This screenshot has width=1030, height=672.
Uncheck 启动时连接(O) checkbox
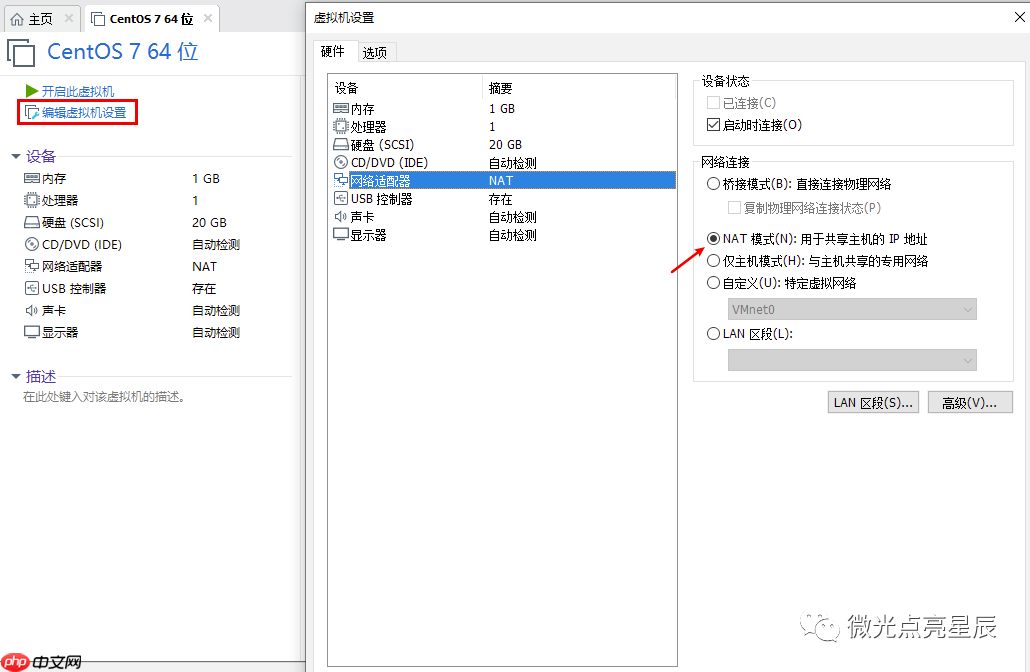tap(713, 124)
